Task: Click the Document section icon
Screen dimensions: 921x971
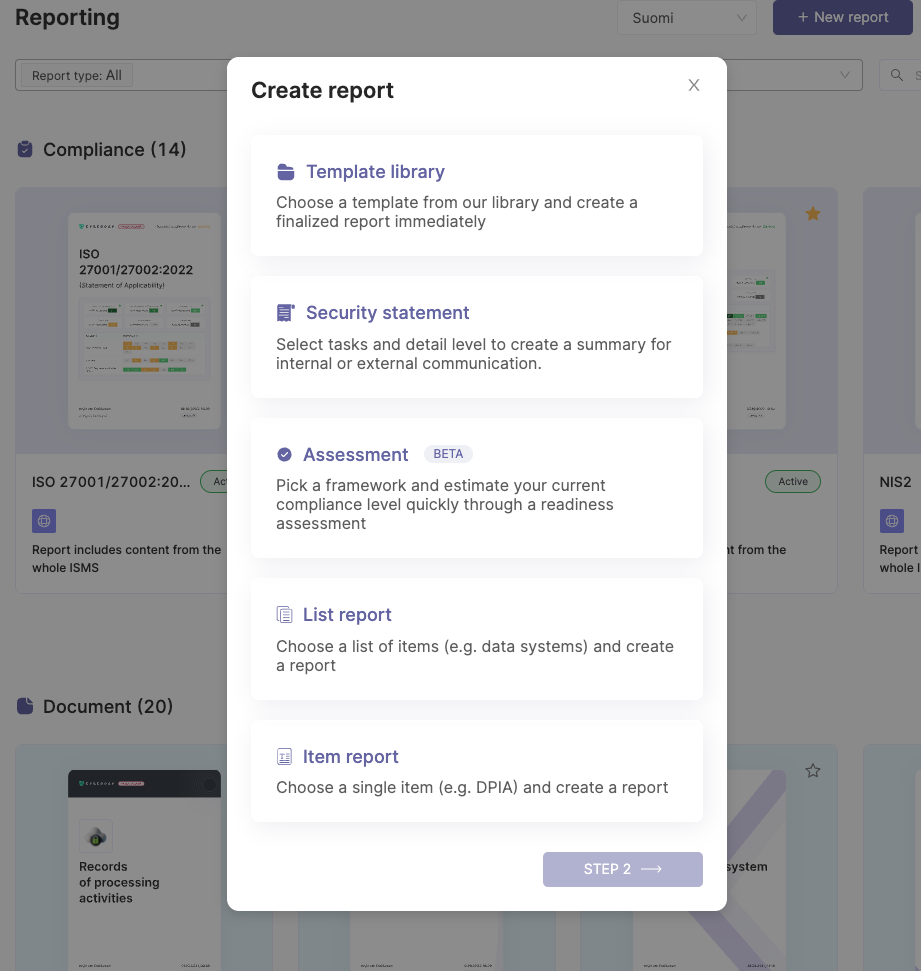Action: pyautogui.click(x=25, y=706)
